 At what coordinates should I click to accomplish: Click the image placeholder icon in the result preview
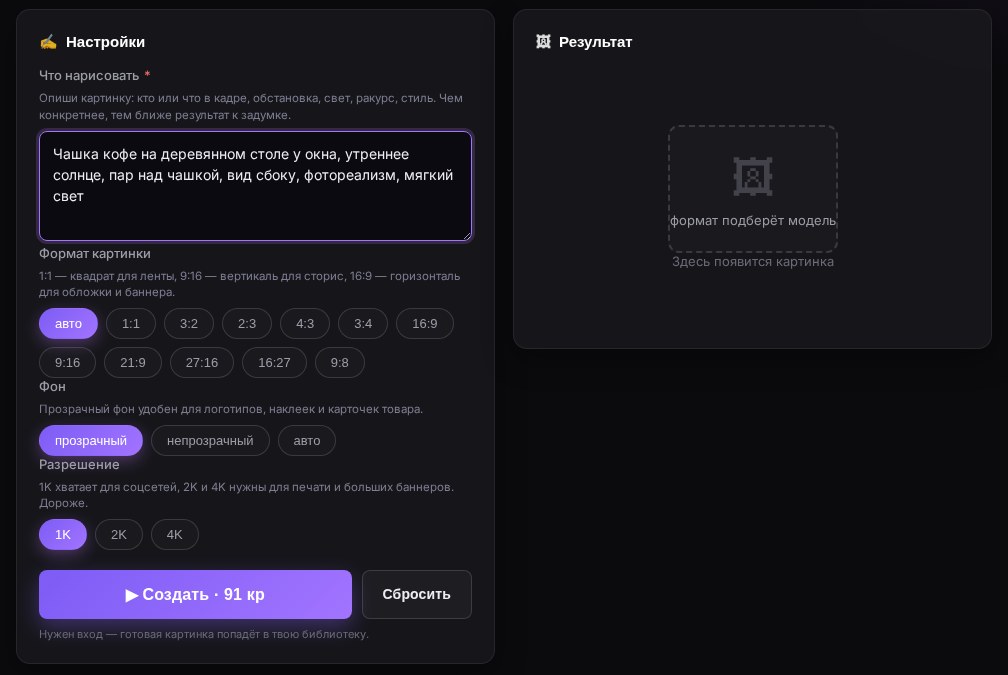click(753, 176)
